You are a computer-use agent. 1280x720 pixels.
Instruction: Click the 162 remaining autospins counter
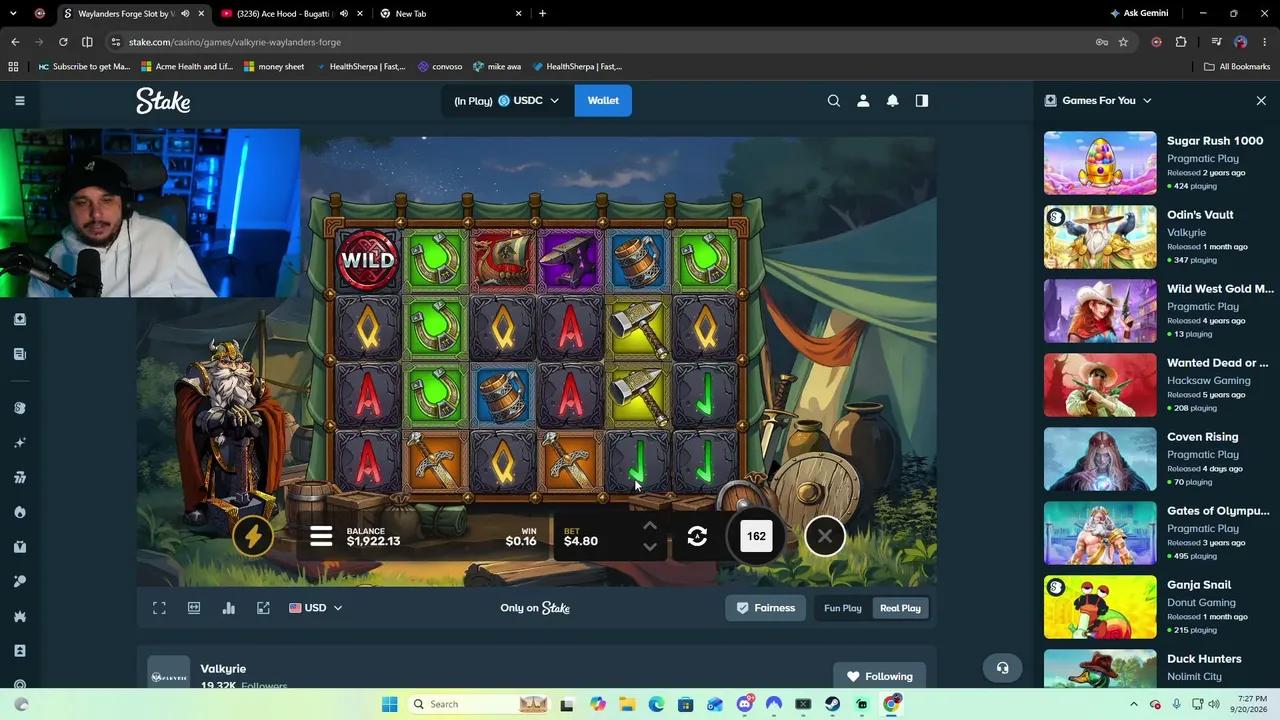(x=756, y=536)
